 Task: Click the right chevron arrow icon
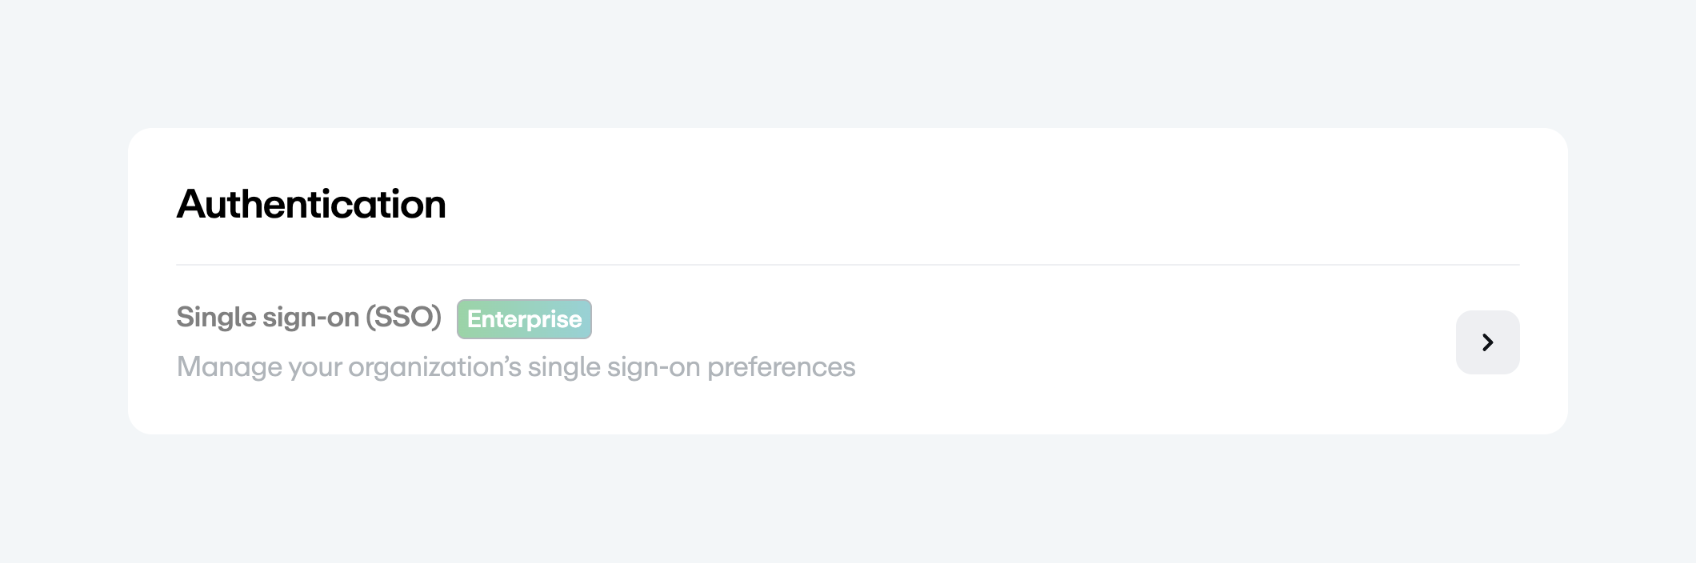[x=1488, y=343]
